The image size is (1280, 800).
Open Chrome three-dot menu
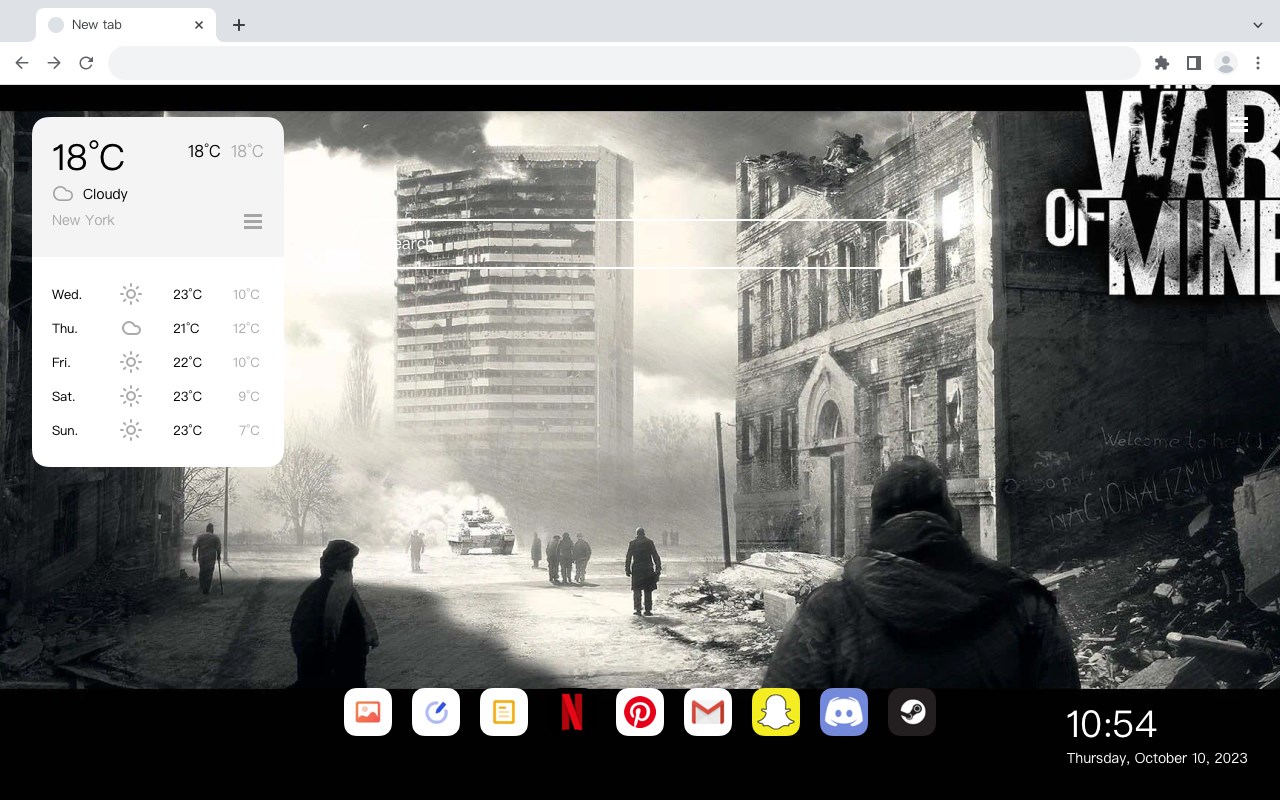coord(1258,63)
